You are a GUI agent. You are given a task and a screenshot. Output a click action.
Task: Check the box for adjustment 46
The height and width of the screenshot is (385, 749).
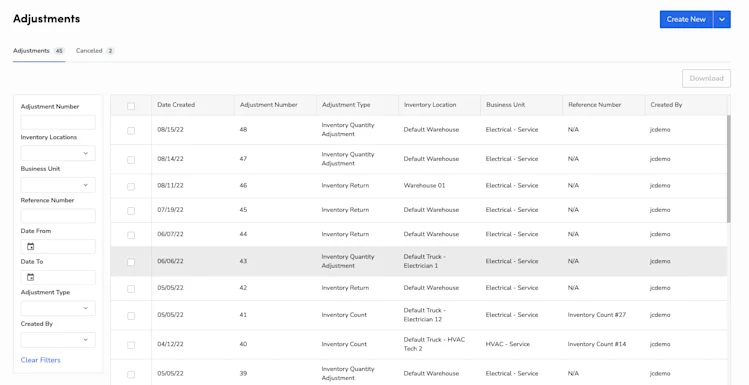tap(131, 186)
